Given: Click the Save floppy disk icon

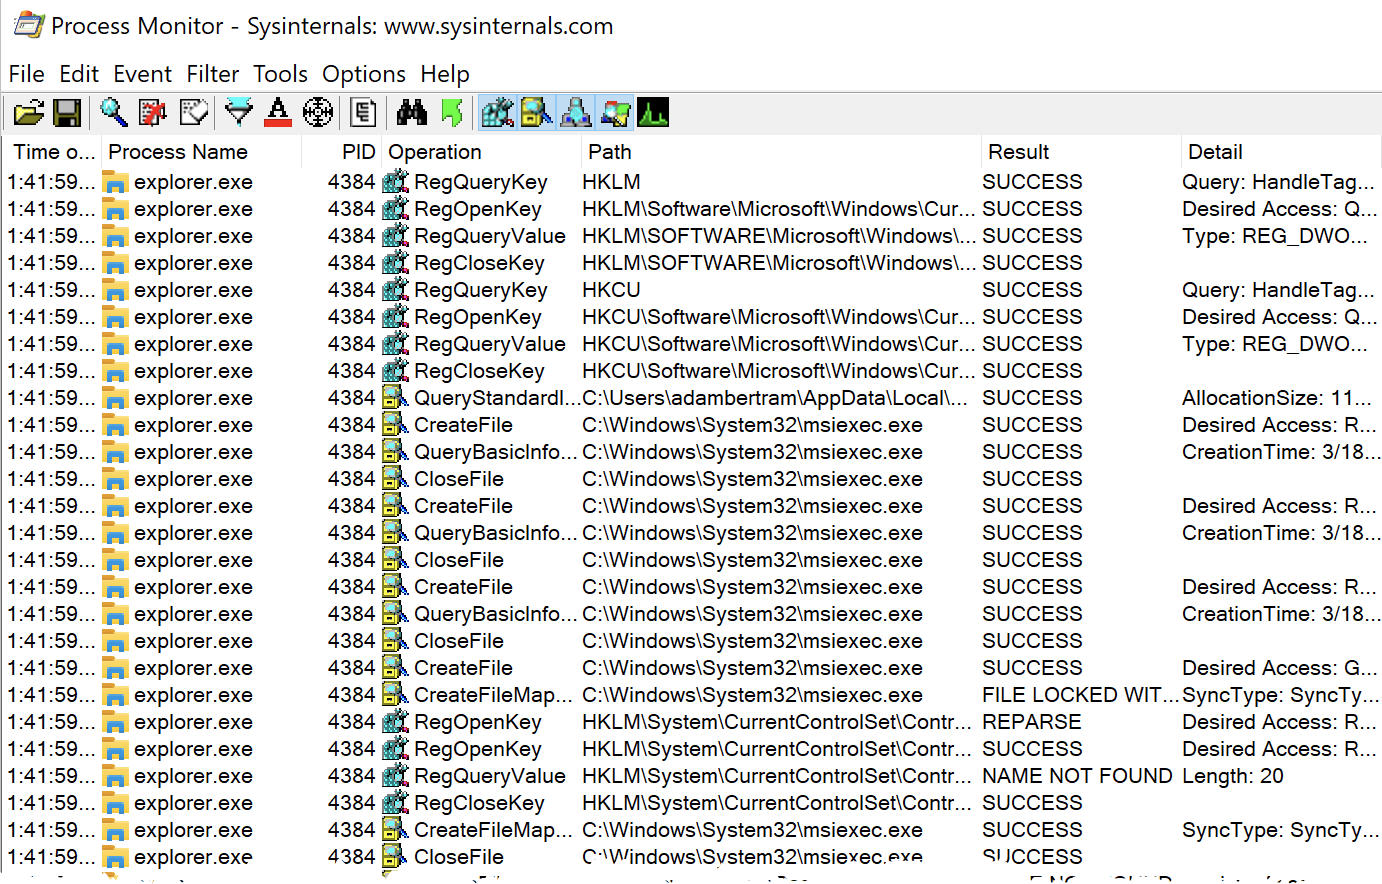Looking at the screenshot, I should pos(67,113).
